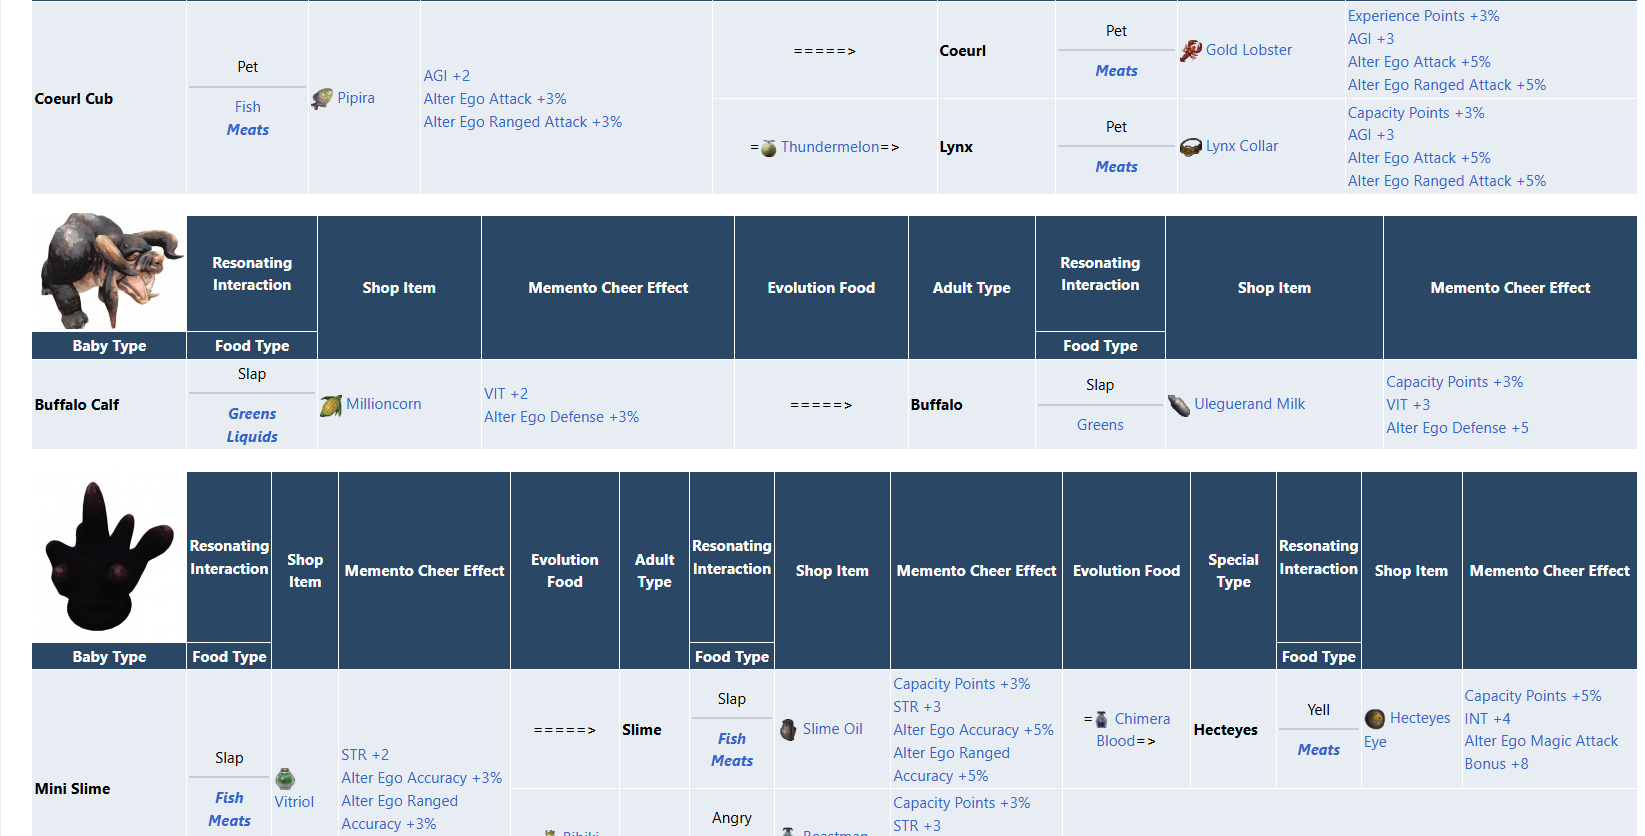Click the Vitriol bottle icon
This screenshot has width=1645, height=836.
point(285,778)
